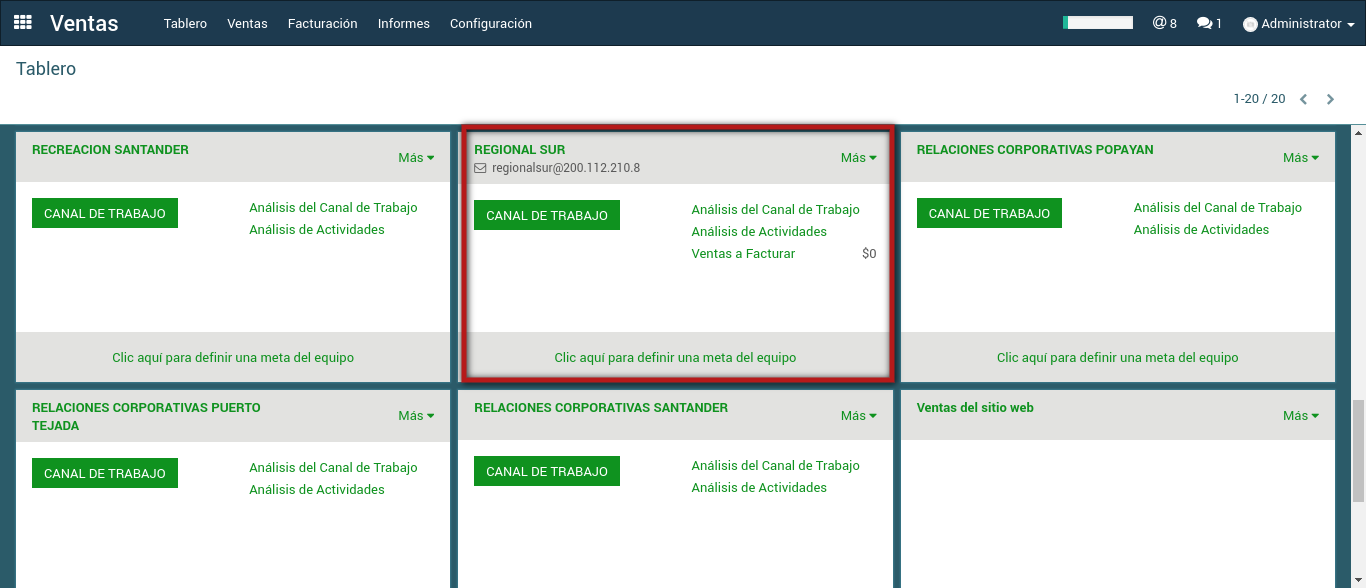This screenshot has height=588, width=1366.
Task: Open the Informes menu
Action: point(403,23)
